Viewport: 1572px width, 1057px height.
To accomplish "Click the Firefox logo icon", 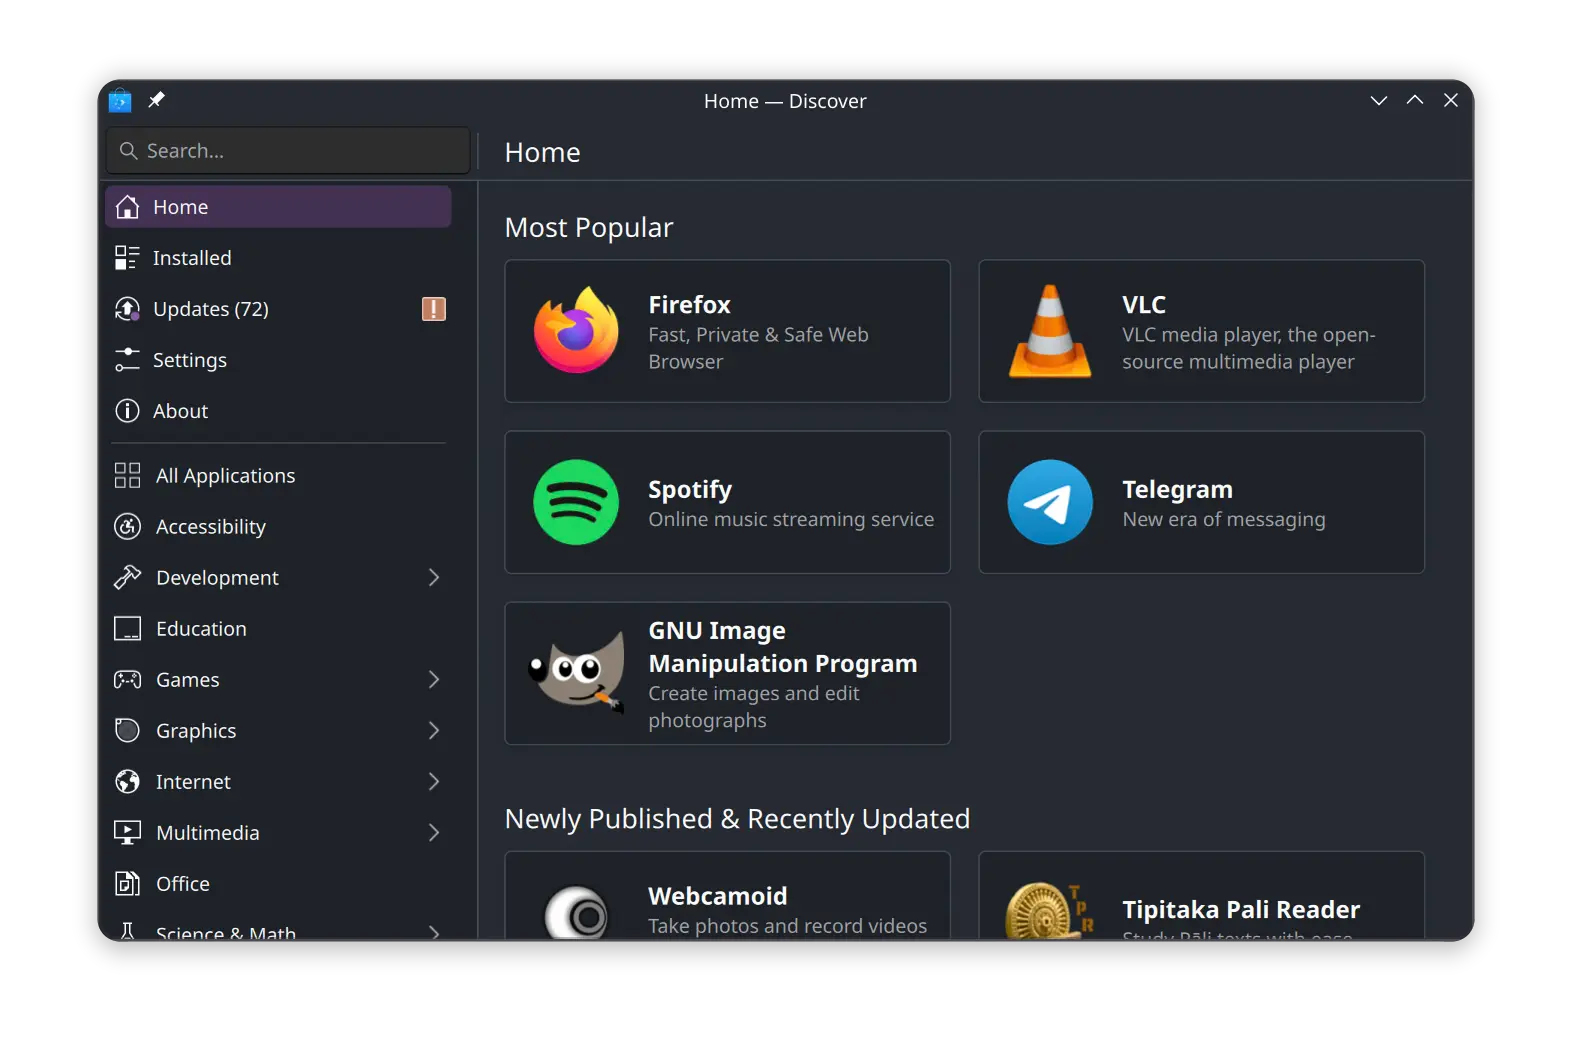I will pyautogui.click(x=576, y=331).
